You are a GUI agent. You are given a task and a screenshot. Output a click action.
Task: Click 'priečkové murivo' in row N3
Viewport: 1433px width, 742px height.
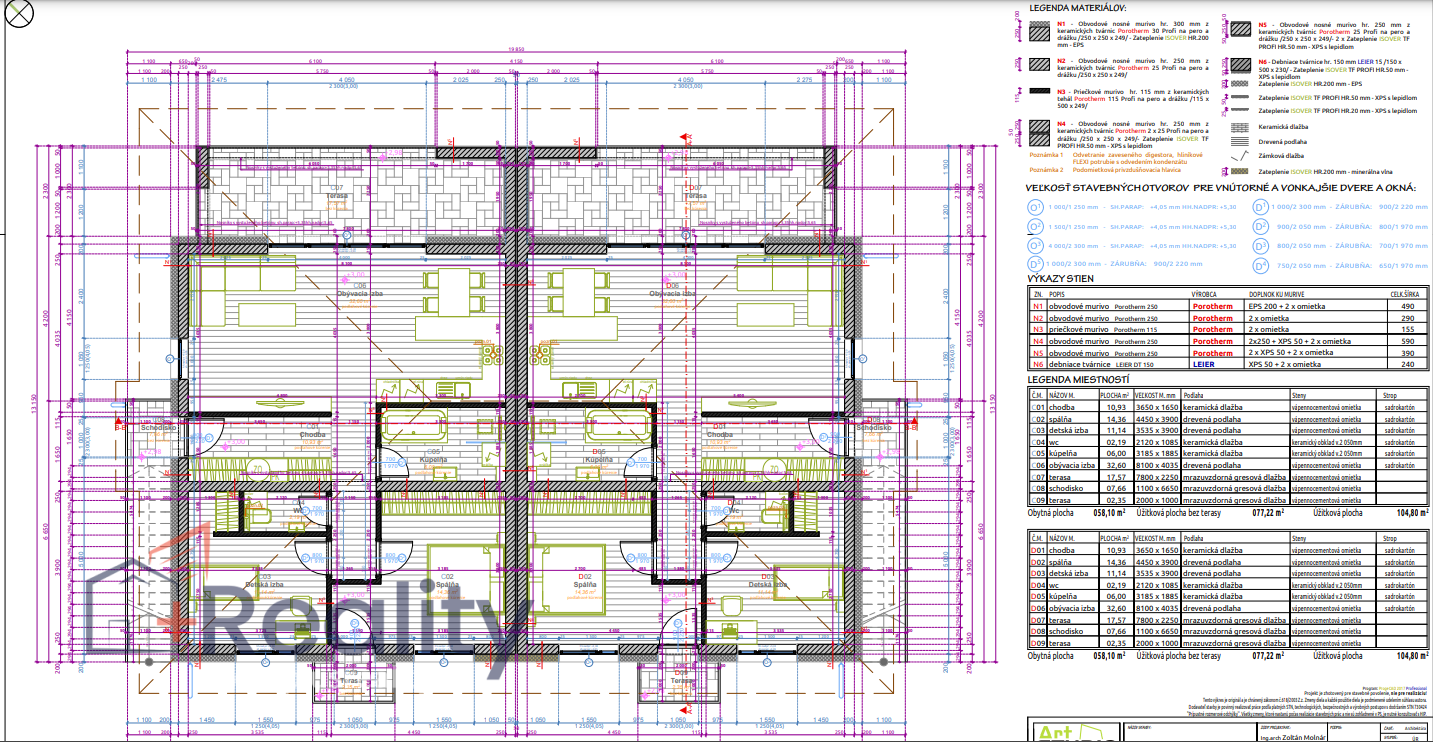pyautogui.click(x=1078, y=329)
